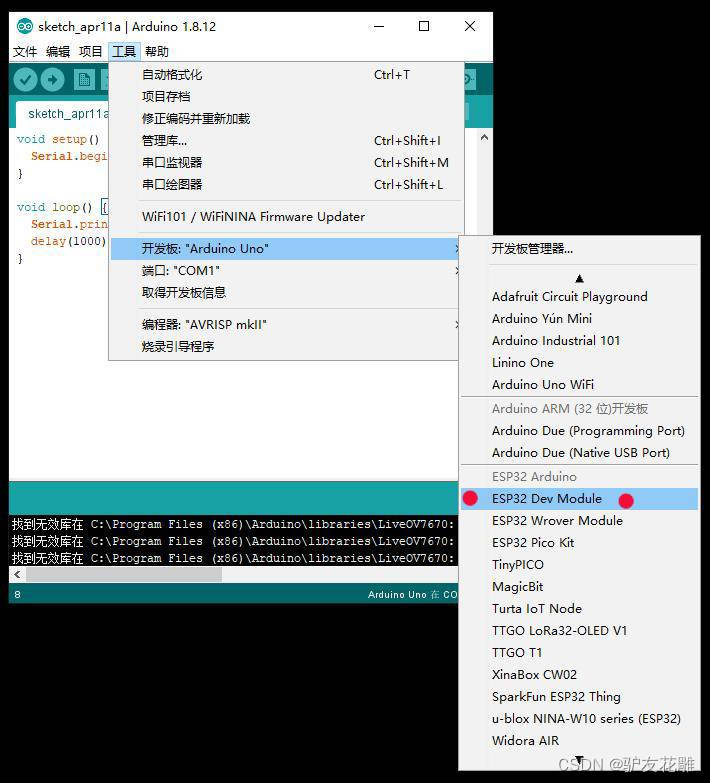The height and width of the screenshot is (783, 710).
Task: Click the delay(1000) code line
Action: coord(68,241)
